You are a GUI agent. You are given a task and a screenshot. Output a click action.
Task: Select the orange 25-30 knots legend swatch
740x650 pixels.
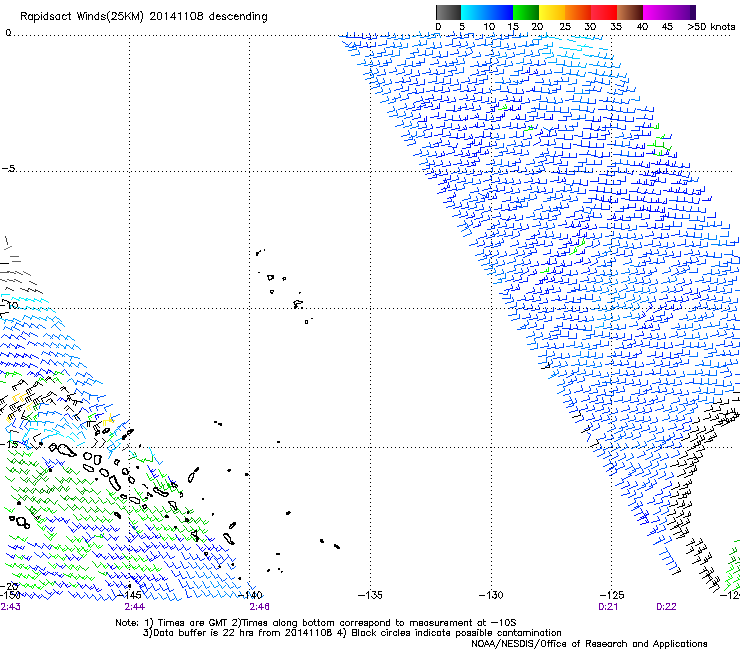578,12
